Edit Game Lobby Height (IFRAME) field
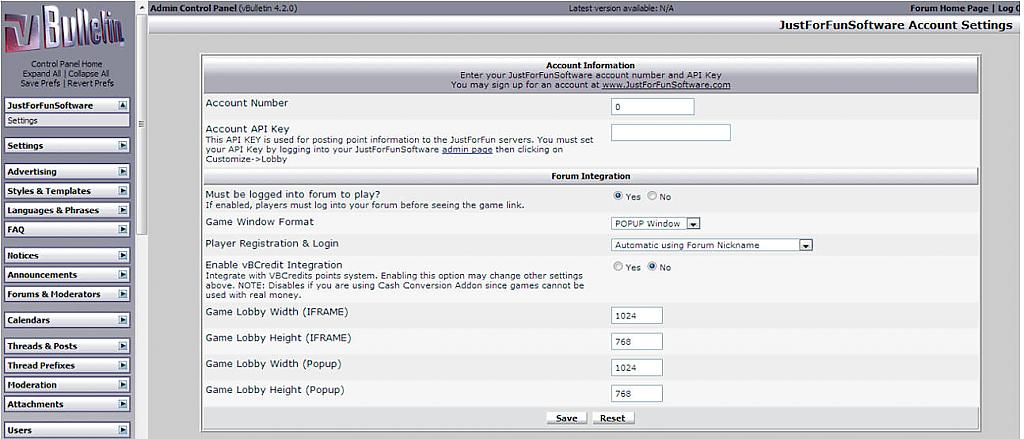Viewport: 1024px width, 439px height. [x=637, y=341]
